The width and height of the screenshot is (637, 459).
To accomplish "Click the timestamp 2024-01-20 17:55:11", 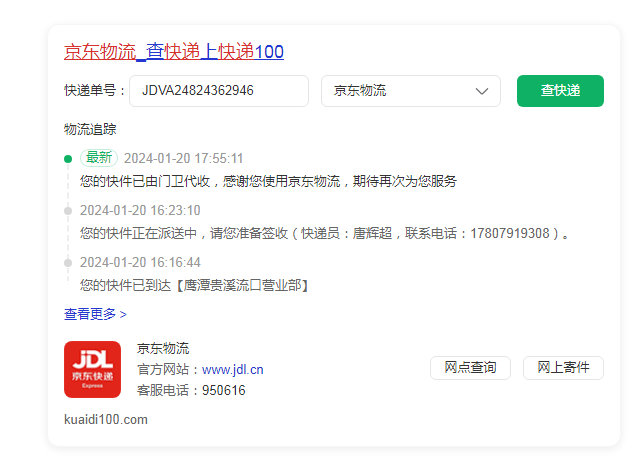I will click(184, 158).
